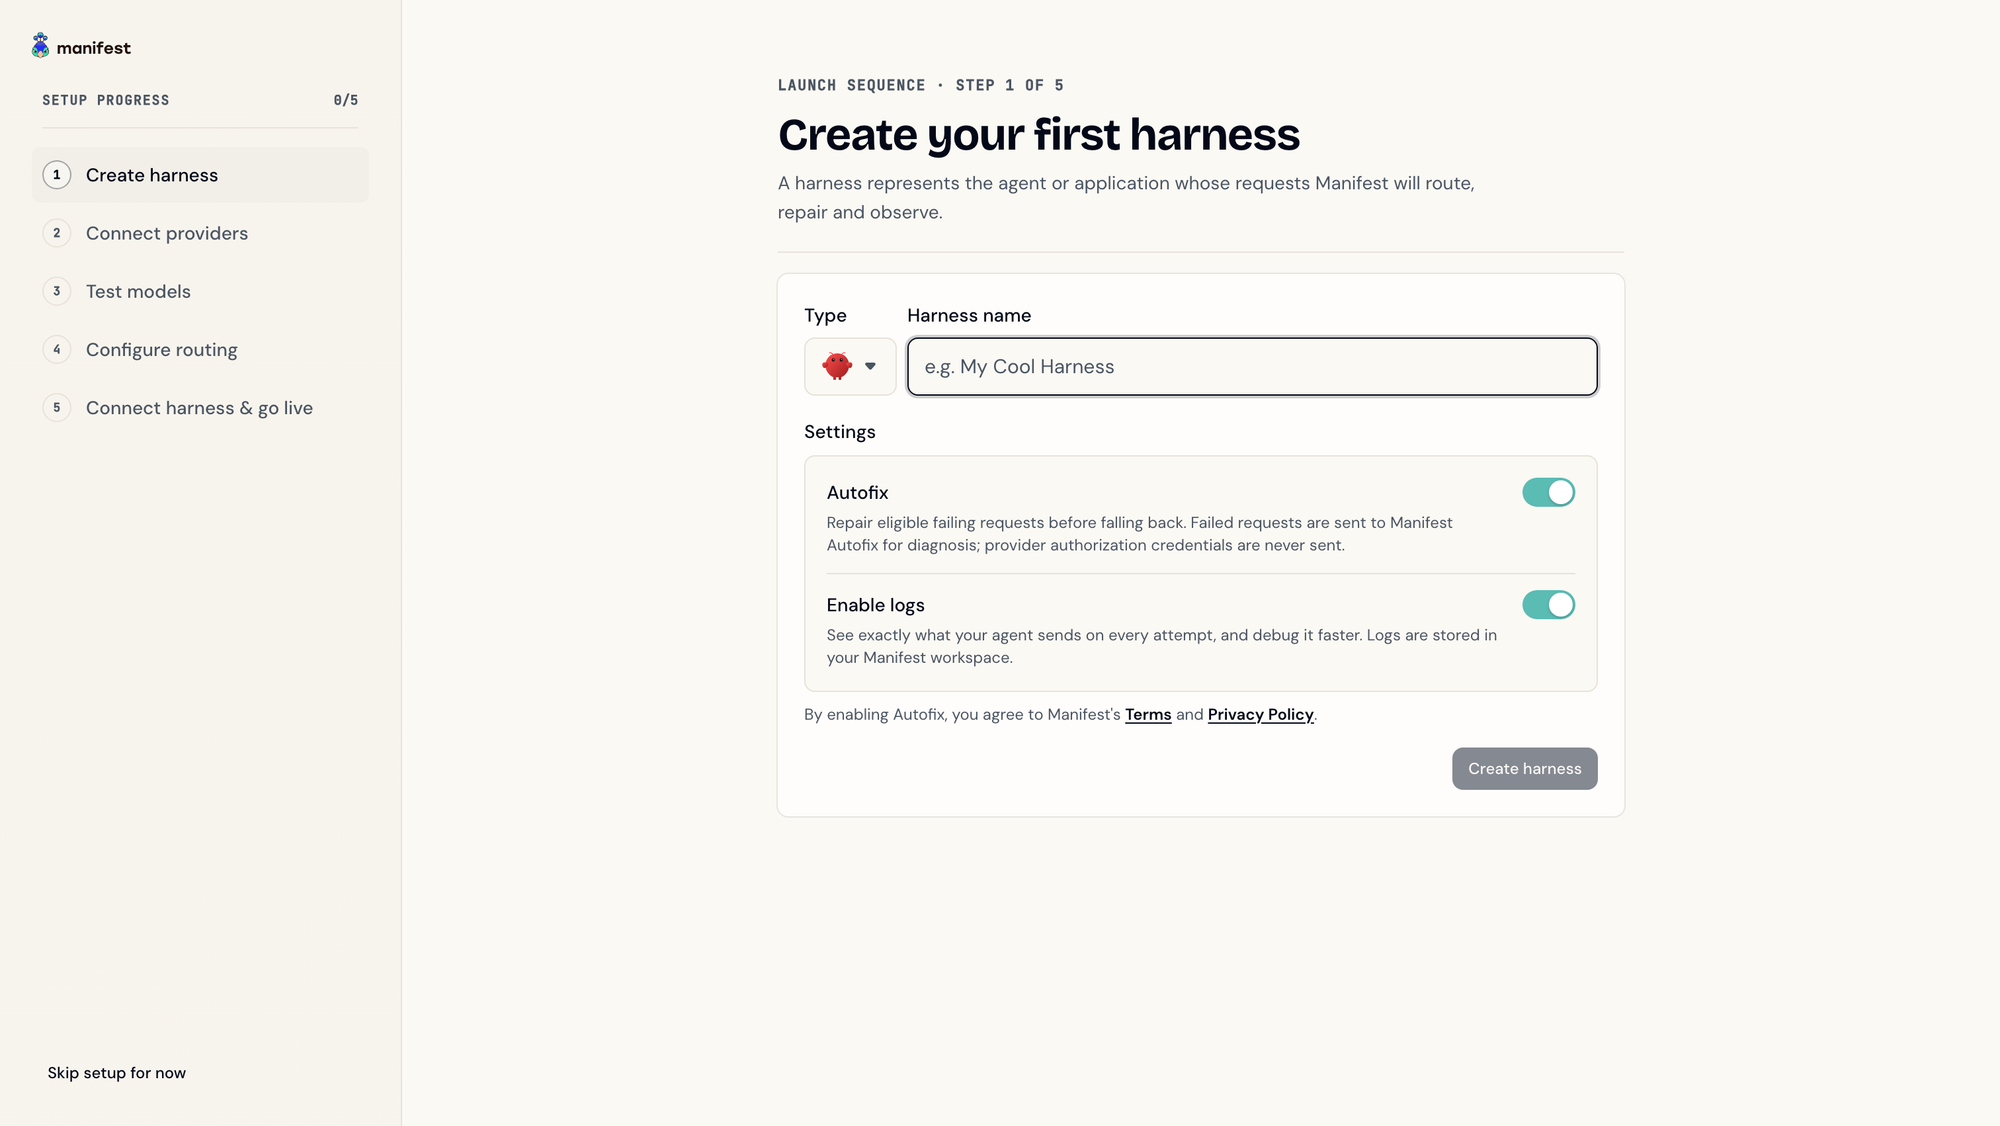Click the step 1 number badge
The width and height of the screenshot is (2000, 1126).
click(57, 175)
